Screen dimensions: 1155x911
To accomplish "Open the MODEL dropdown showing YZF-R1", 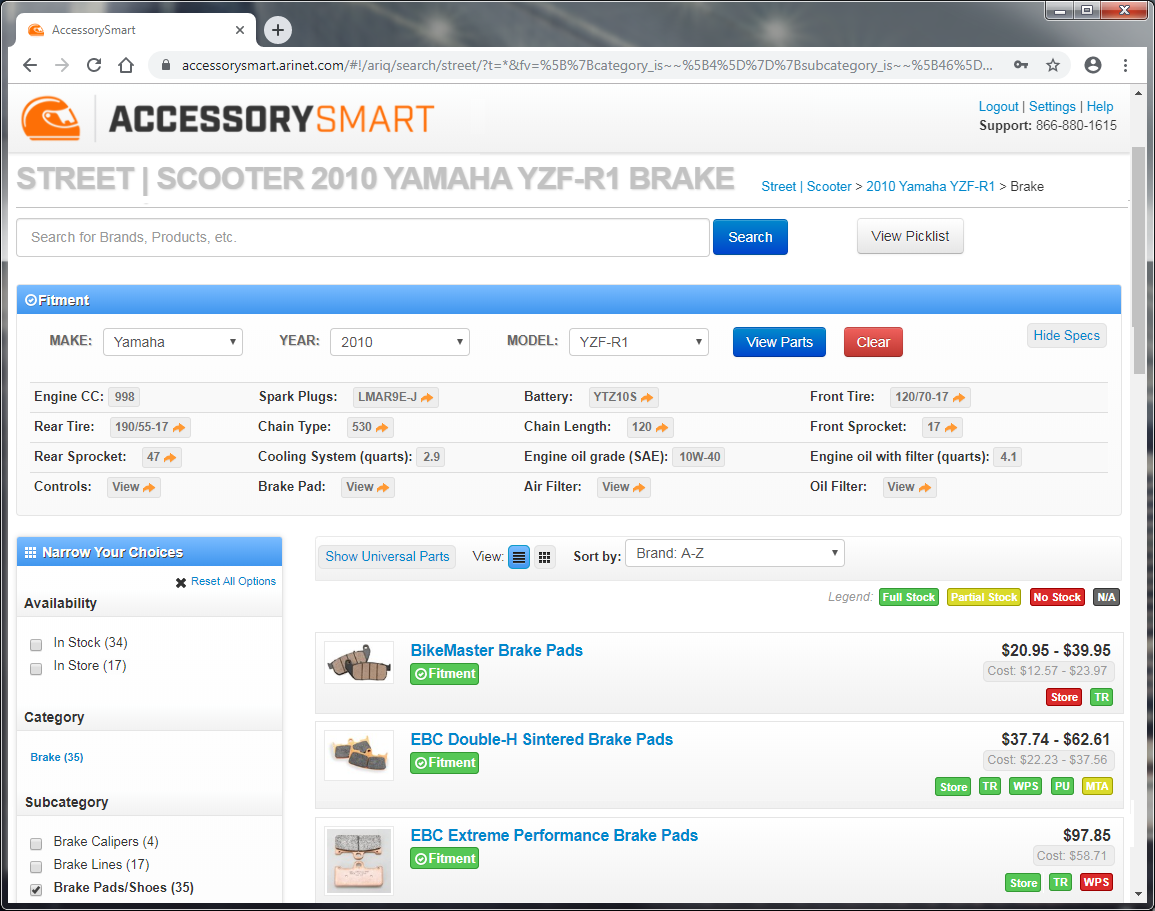I will [x=639, y=342].
